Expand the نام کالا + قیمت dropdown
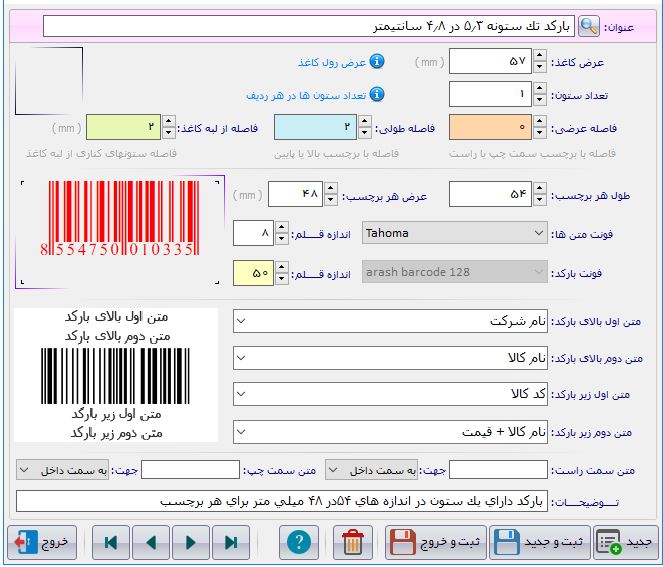 [x=390, y=431]
